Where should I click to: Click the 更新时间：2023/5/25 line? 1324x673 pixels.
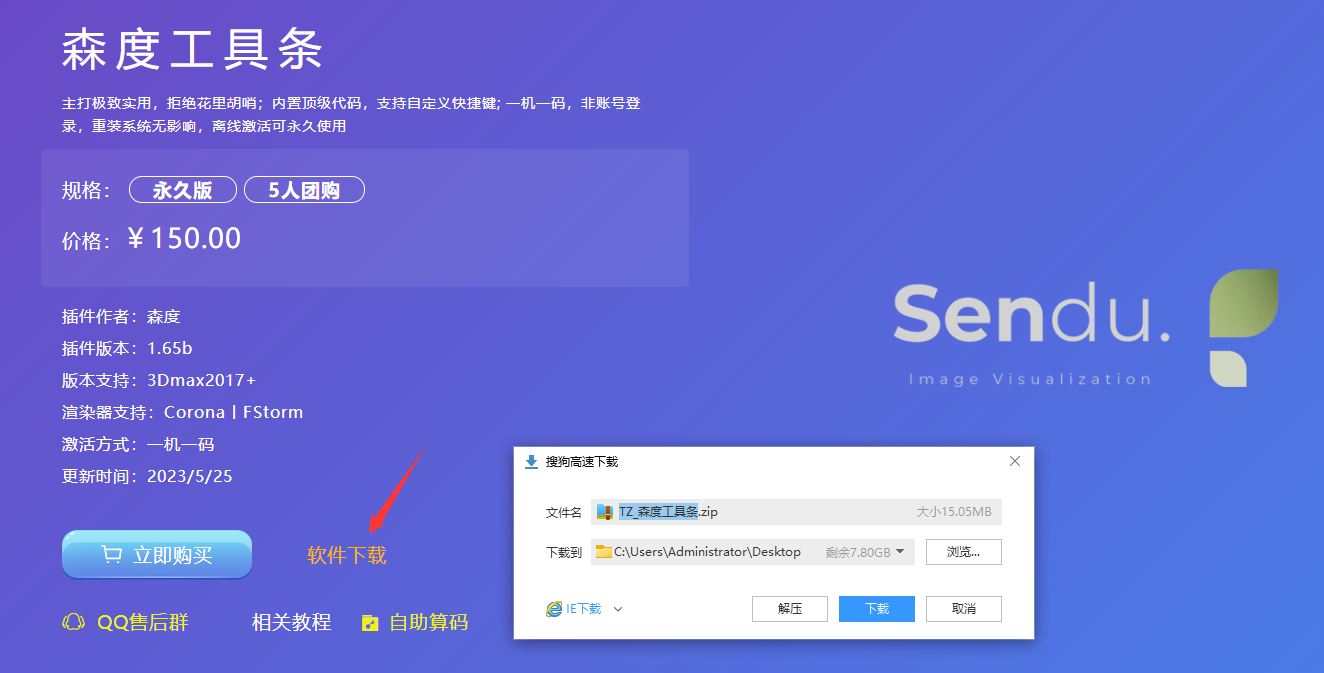147,476
